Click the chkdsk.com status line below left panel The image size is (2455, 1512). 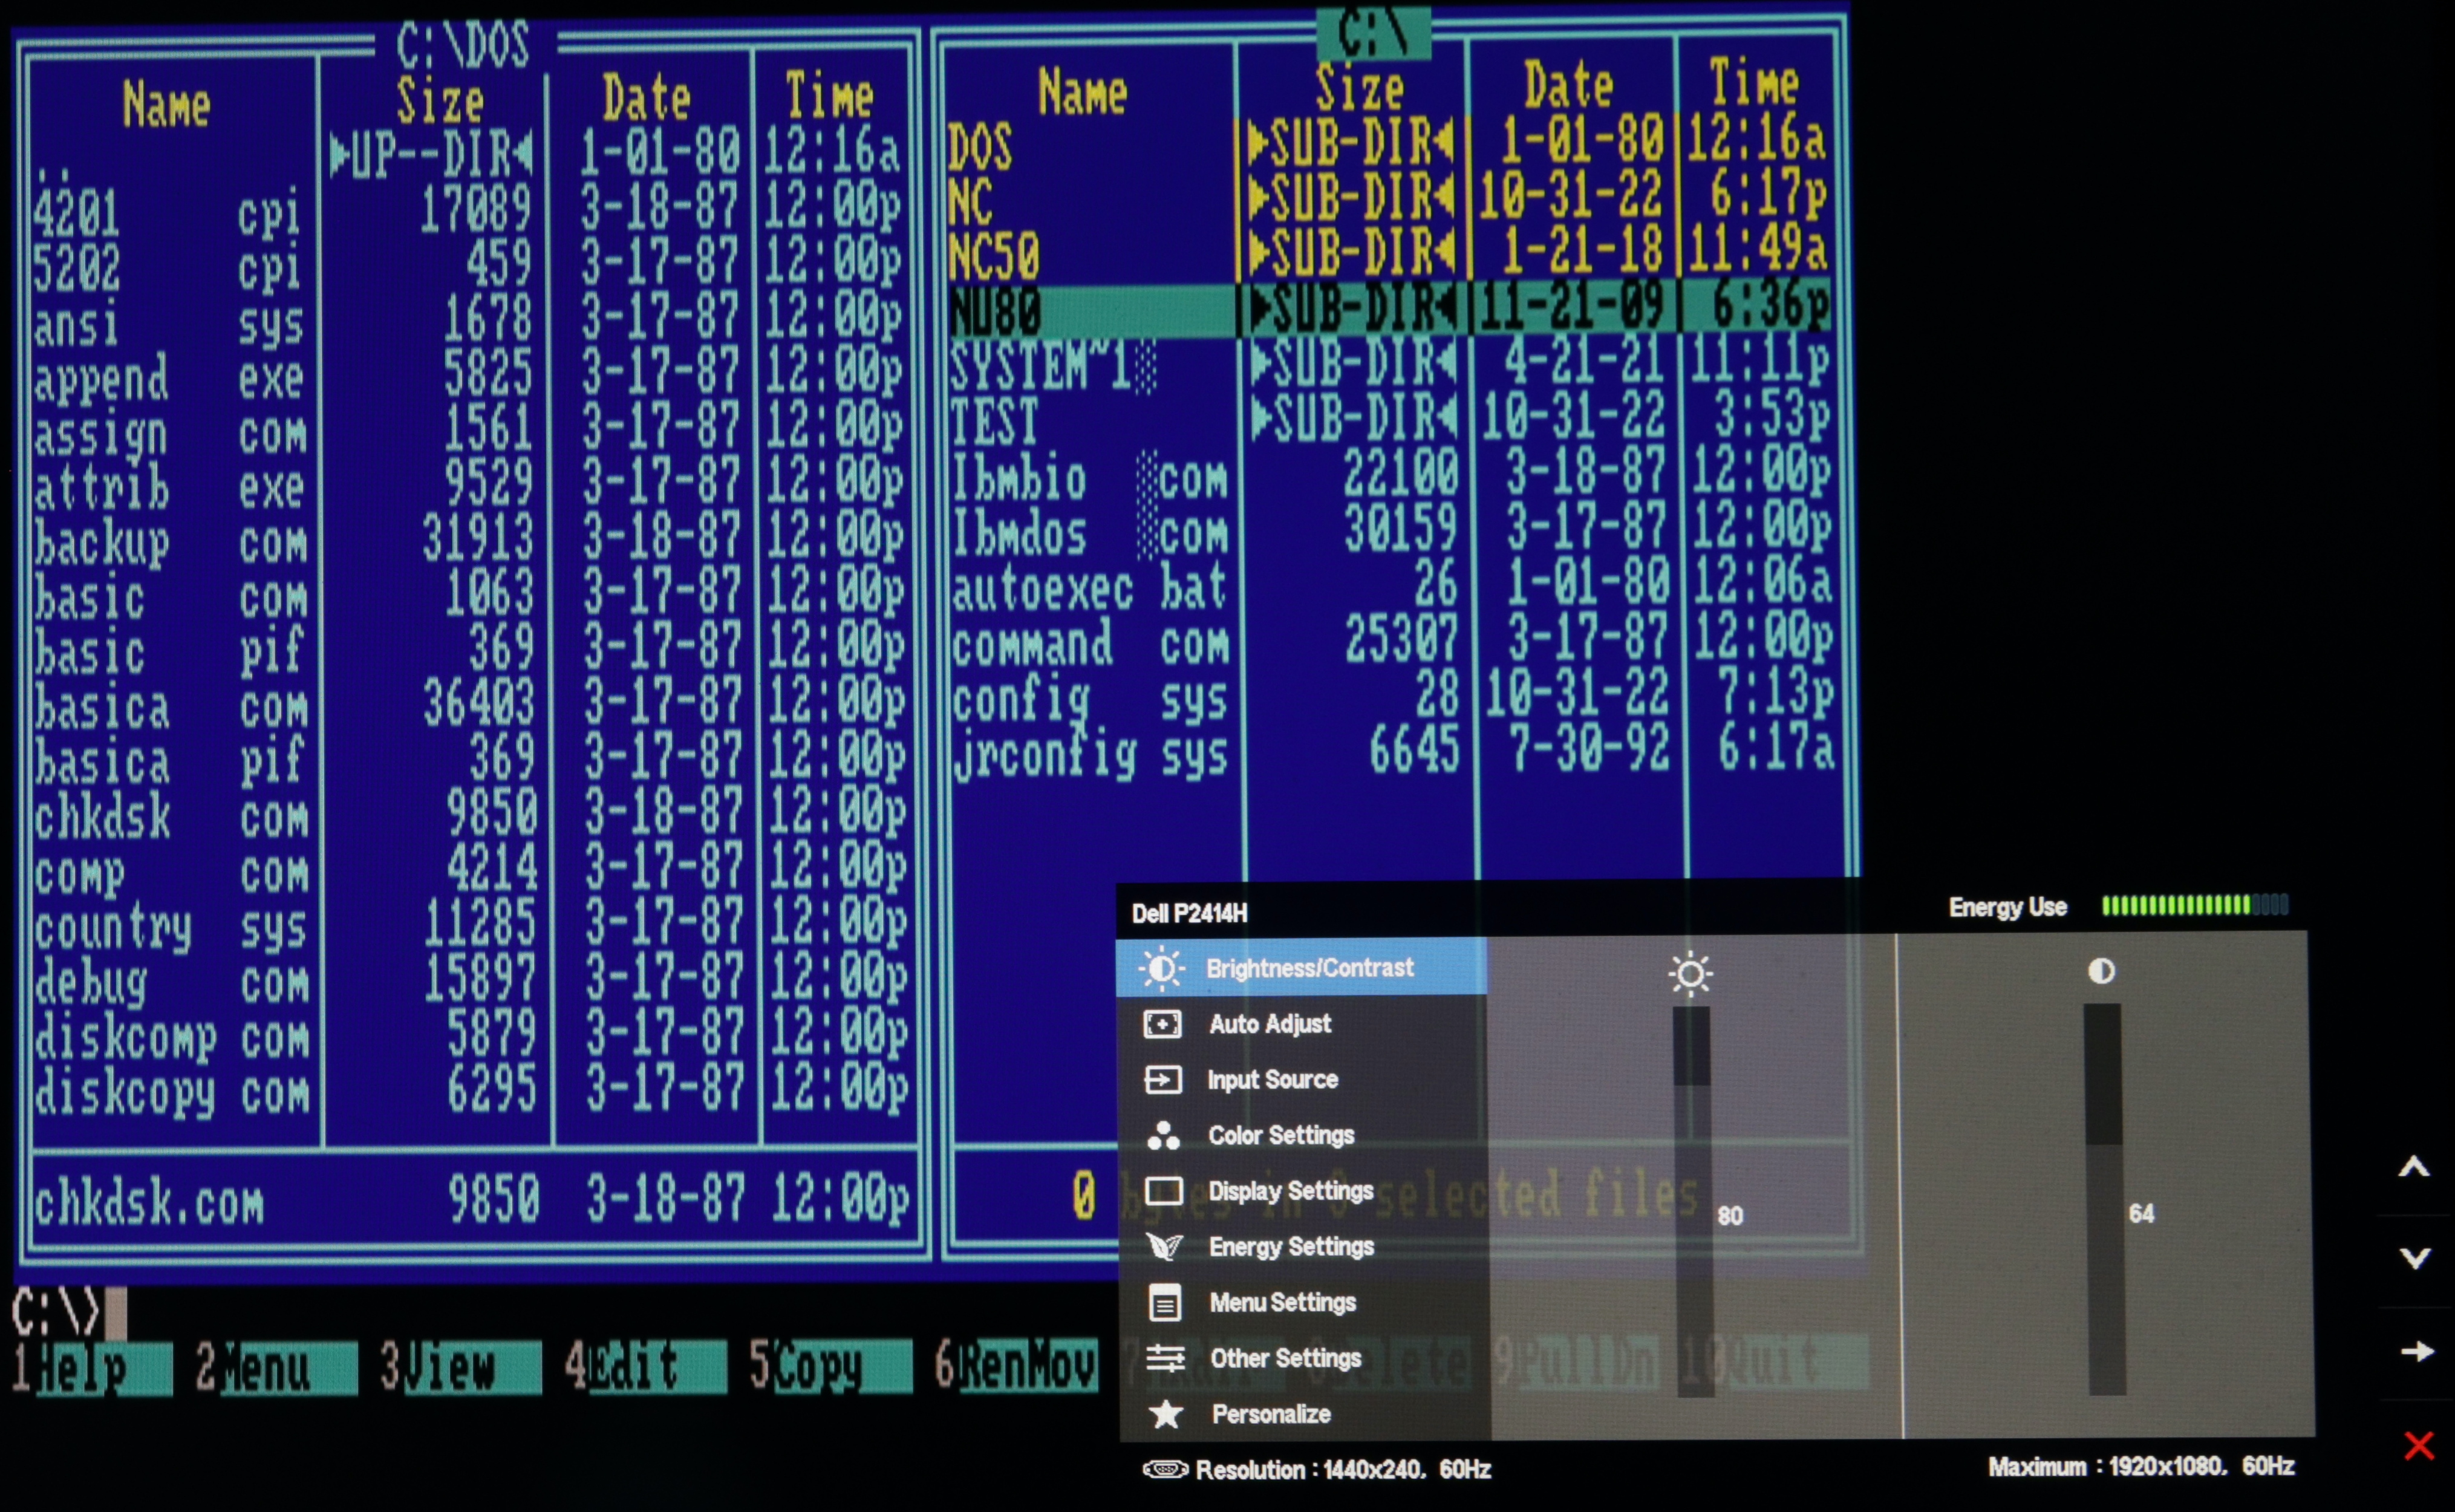[x=471, y=1199]
